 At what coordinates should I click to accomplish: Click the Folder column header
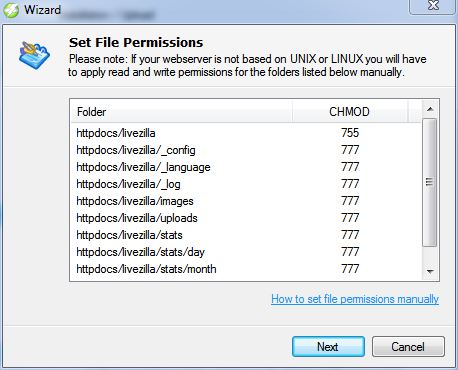coord(181,112)
